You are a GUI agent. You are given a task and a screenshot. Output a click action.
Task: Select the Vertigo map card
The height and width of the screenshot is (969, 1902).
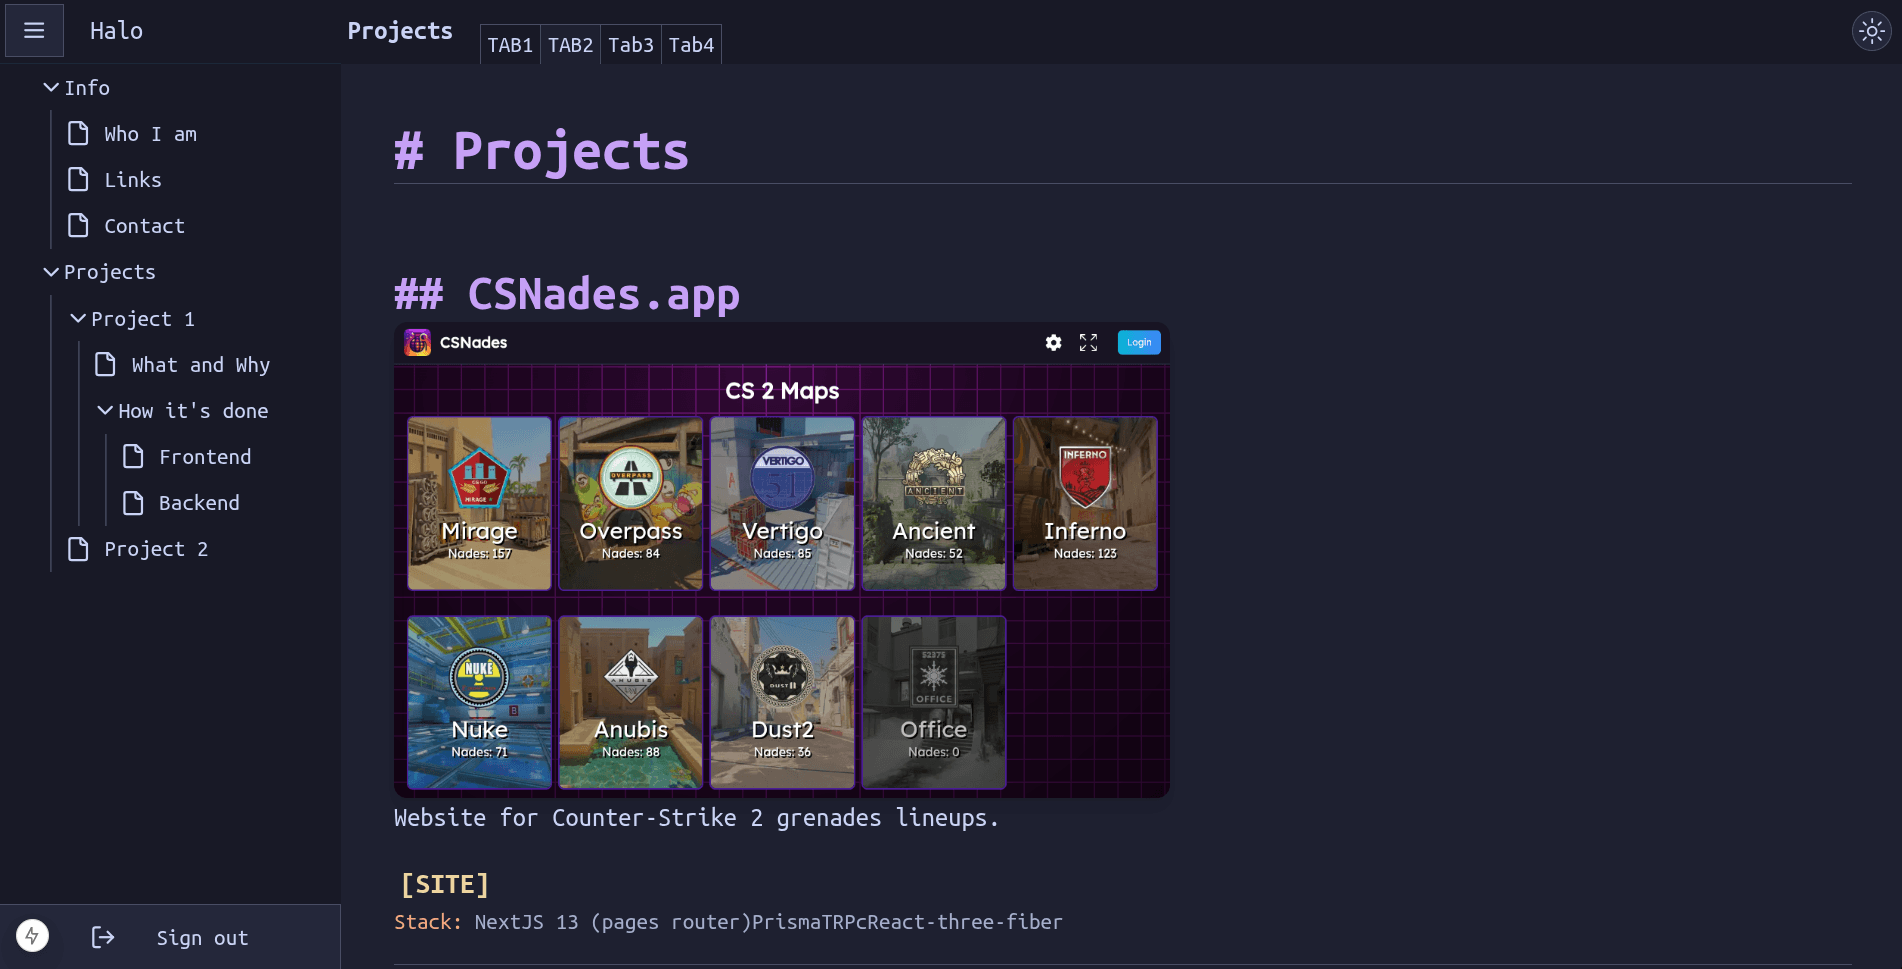pyautogui.click(x=782, y=503)
